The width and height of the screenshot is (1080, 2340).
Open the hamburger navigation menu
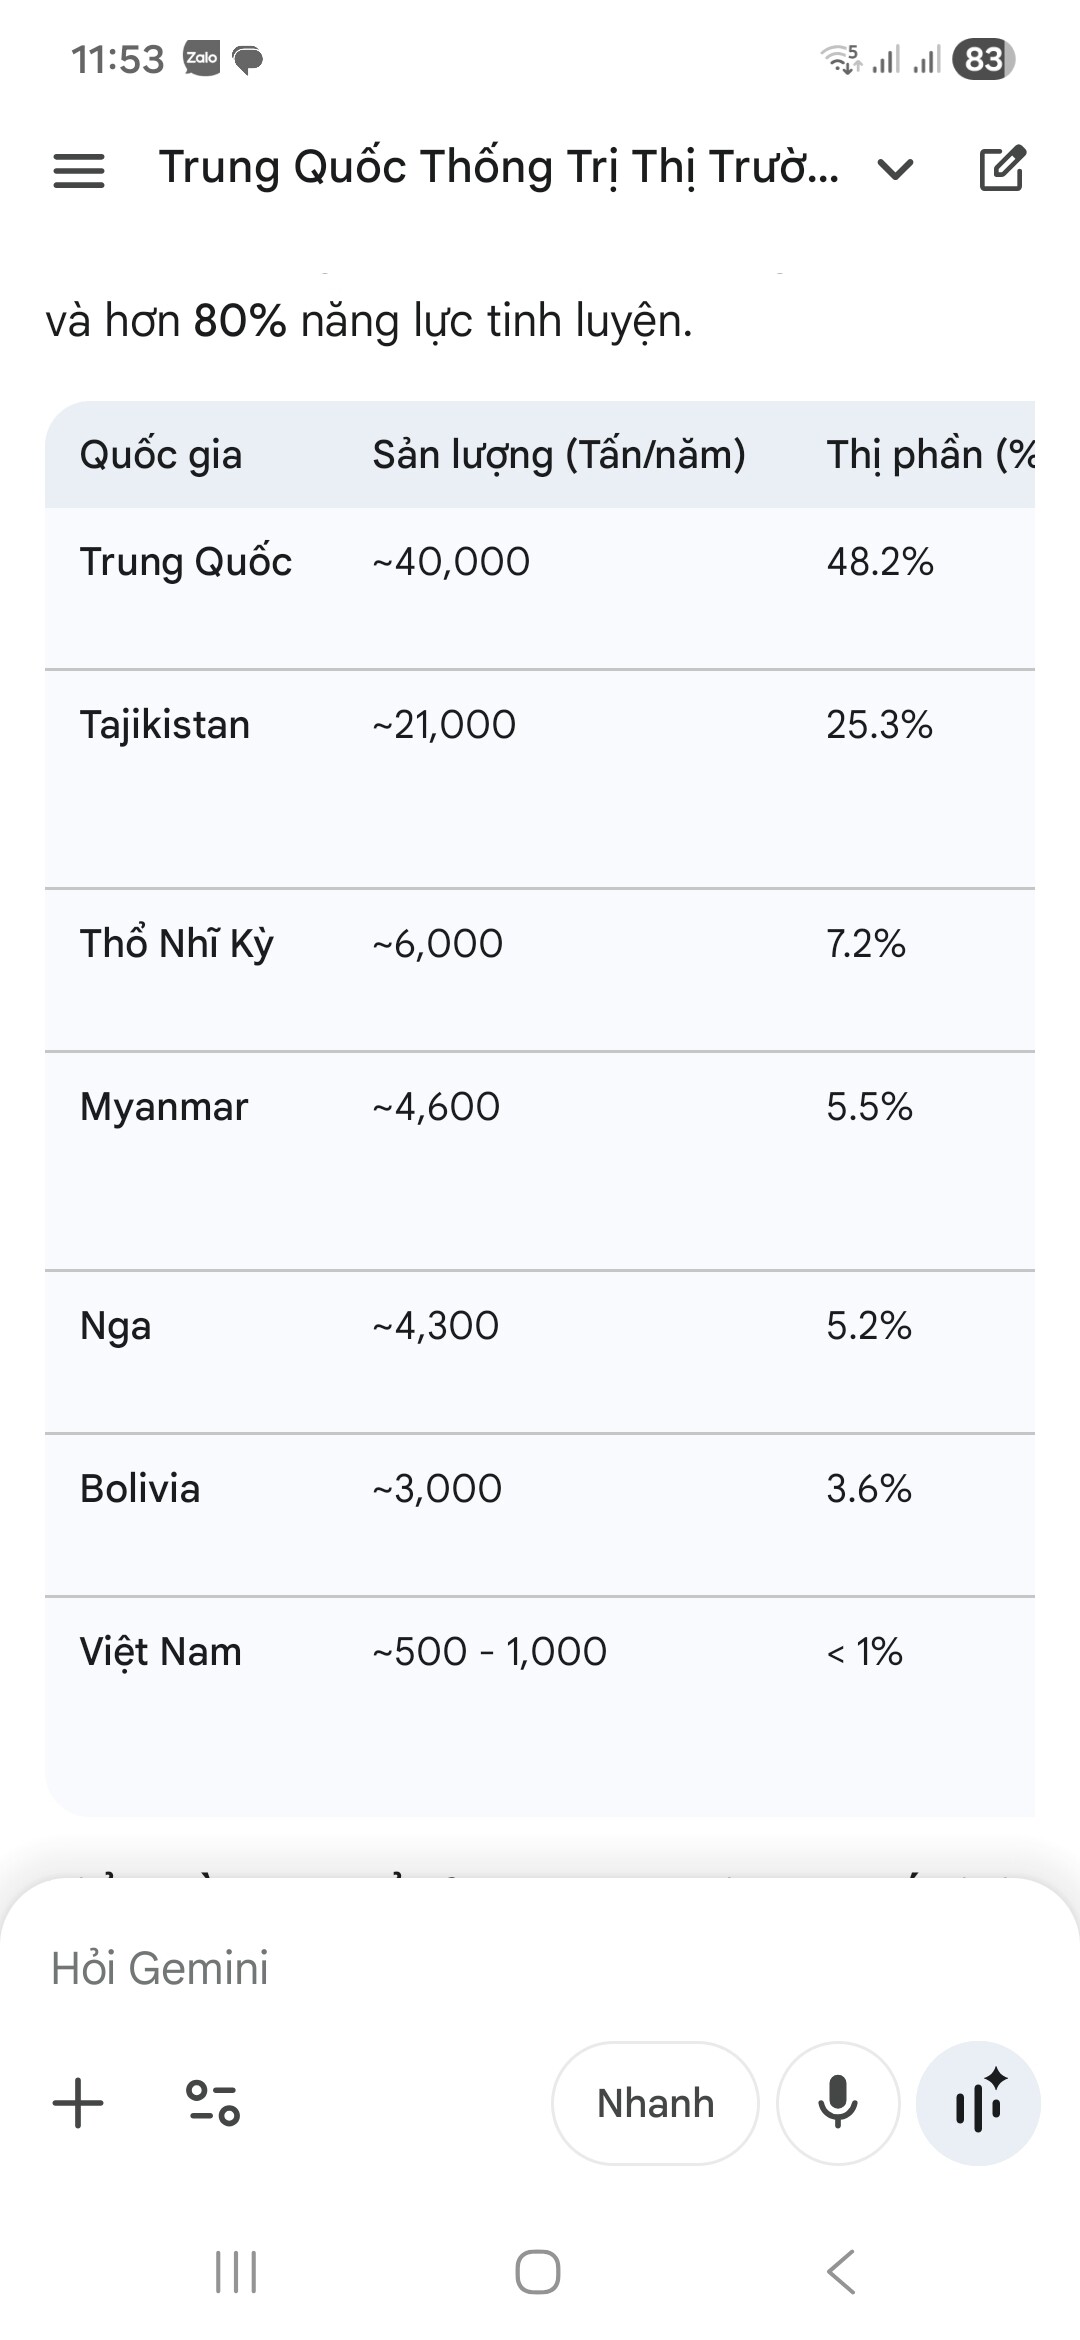[x=79, y=170]
